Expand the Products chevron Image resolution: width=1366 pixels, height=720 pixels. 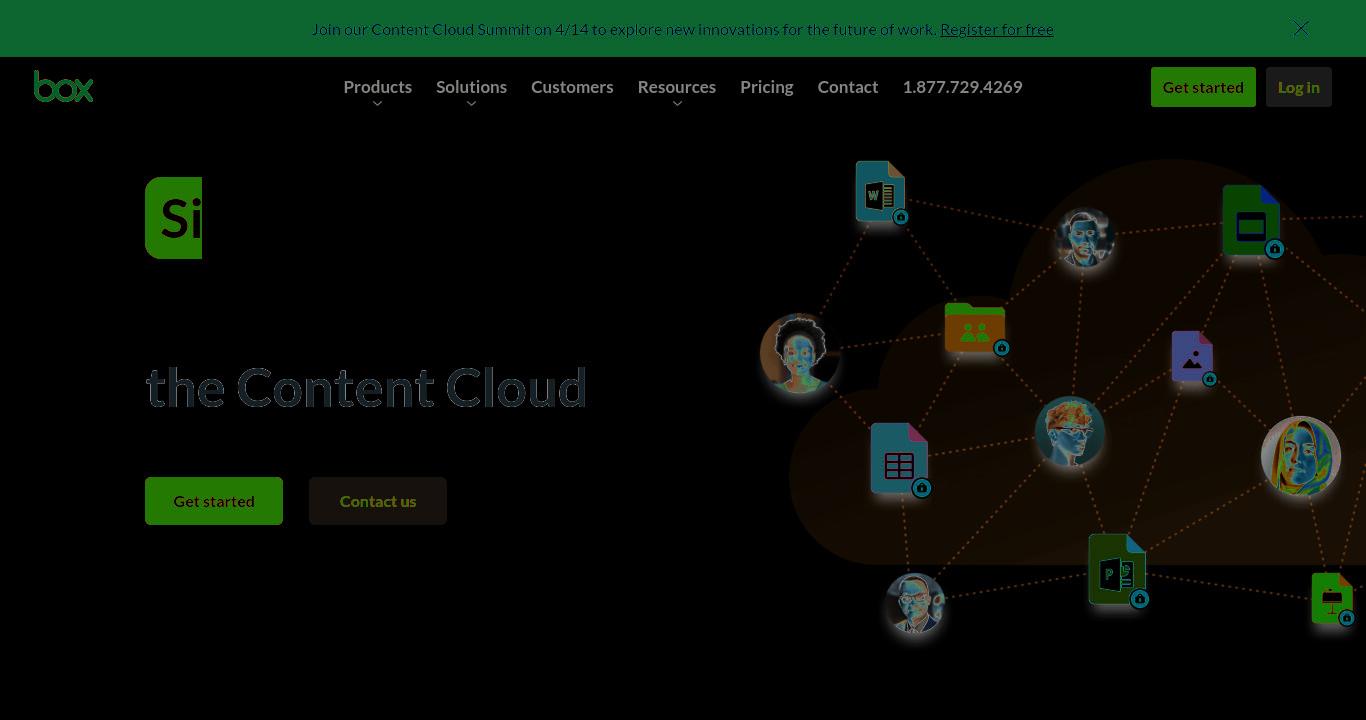coord(377,104)
